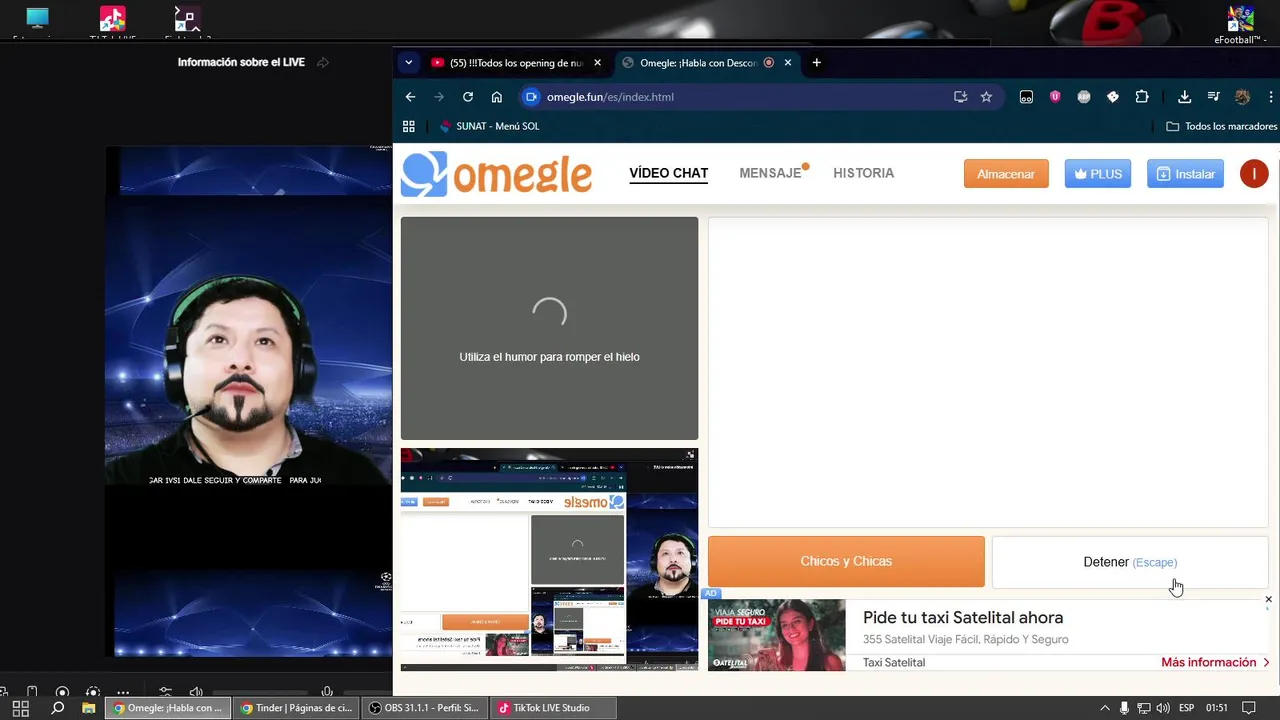Click the Omegle logo
1280x720 pixels.
click(496, 174)
